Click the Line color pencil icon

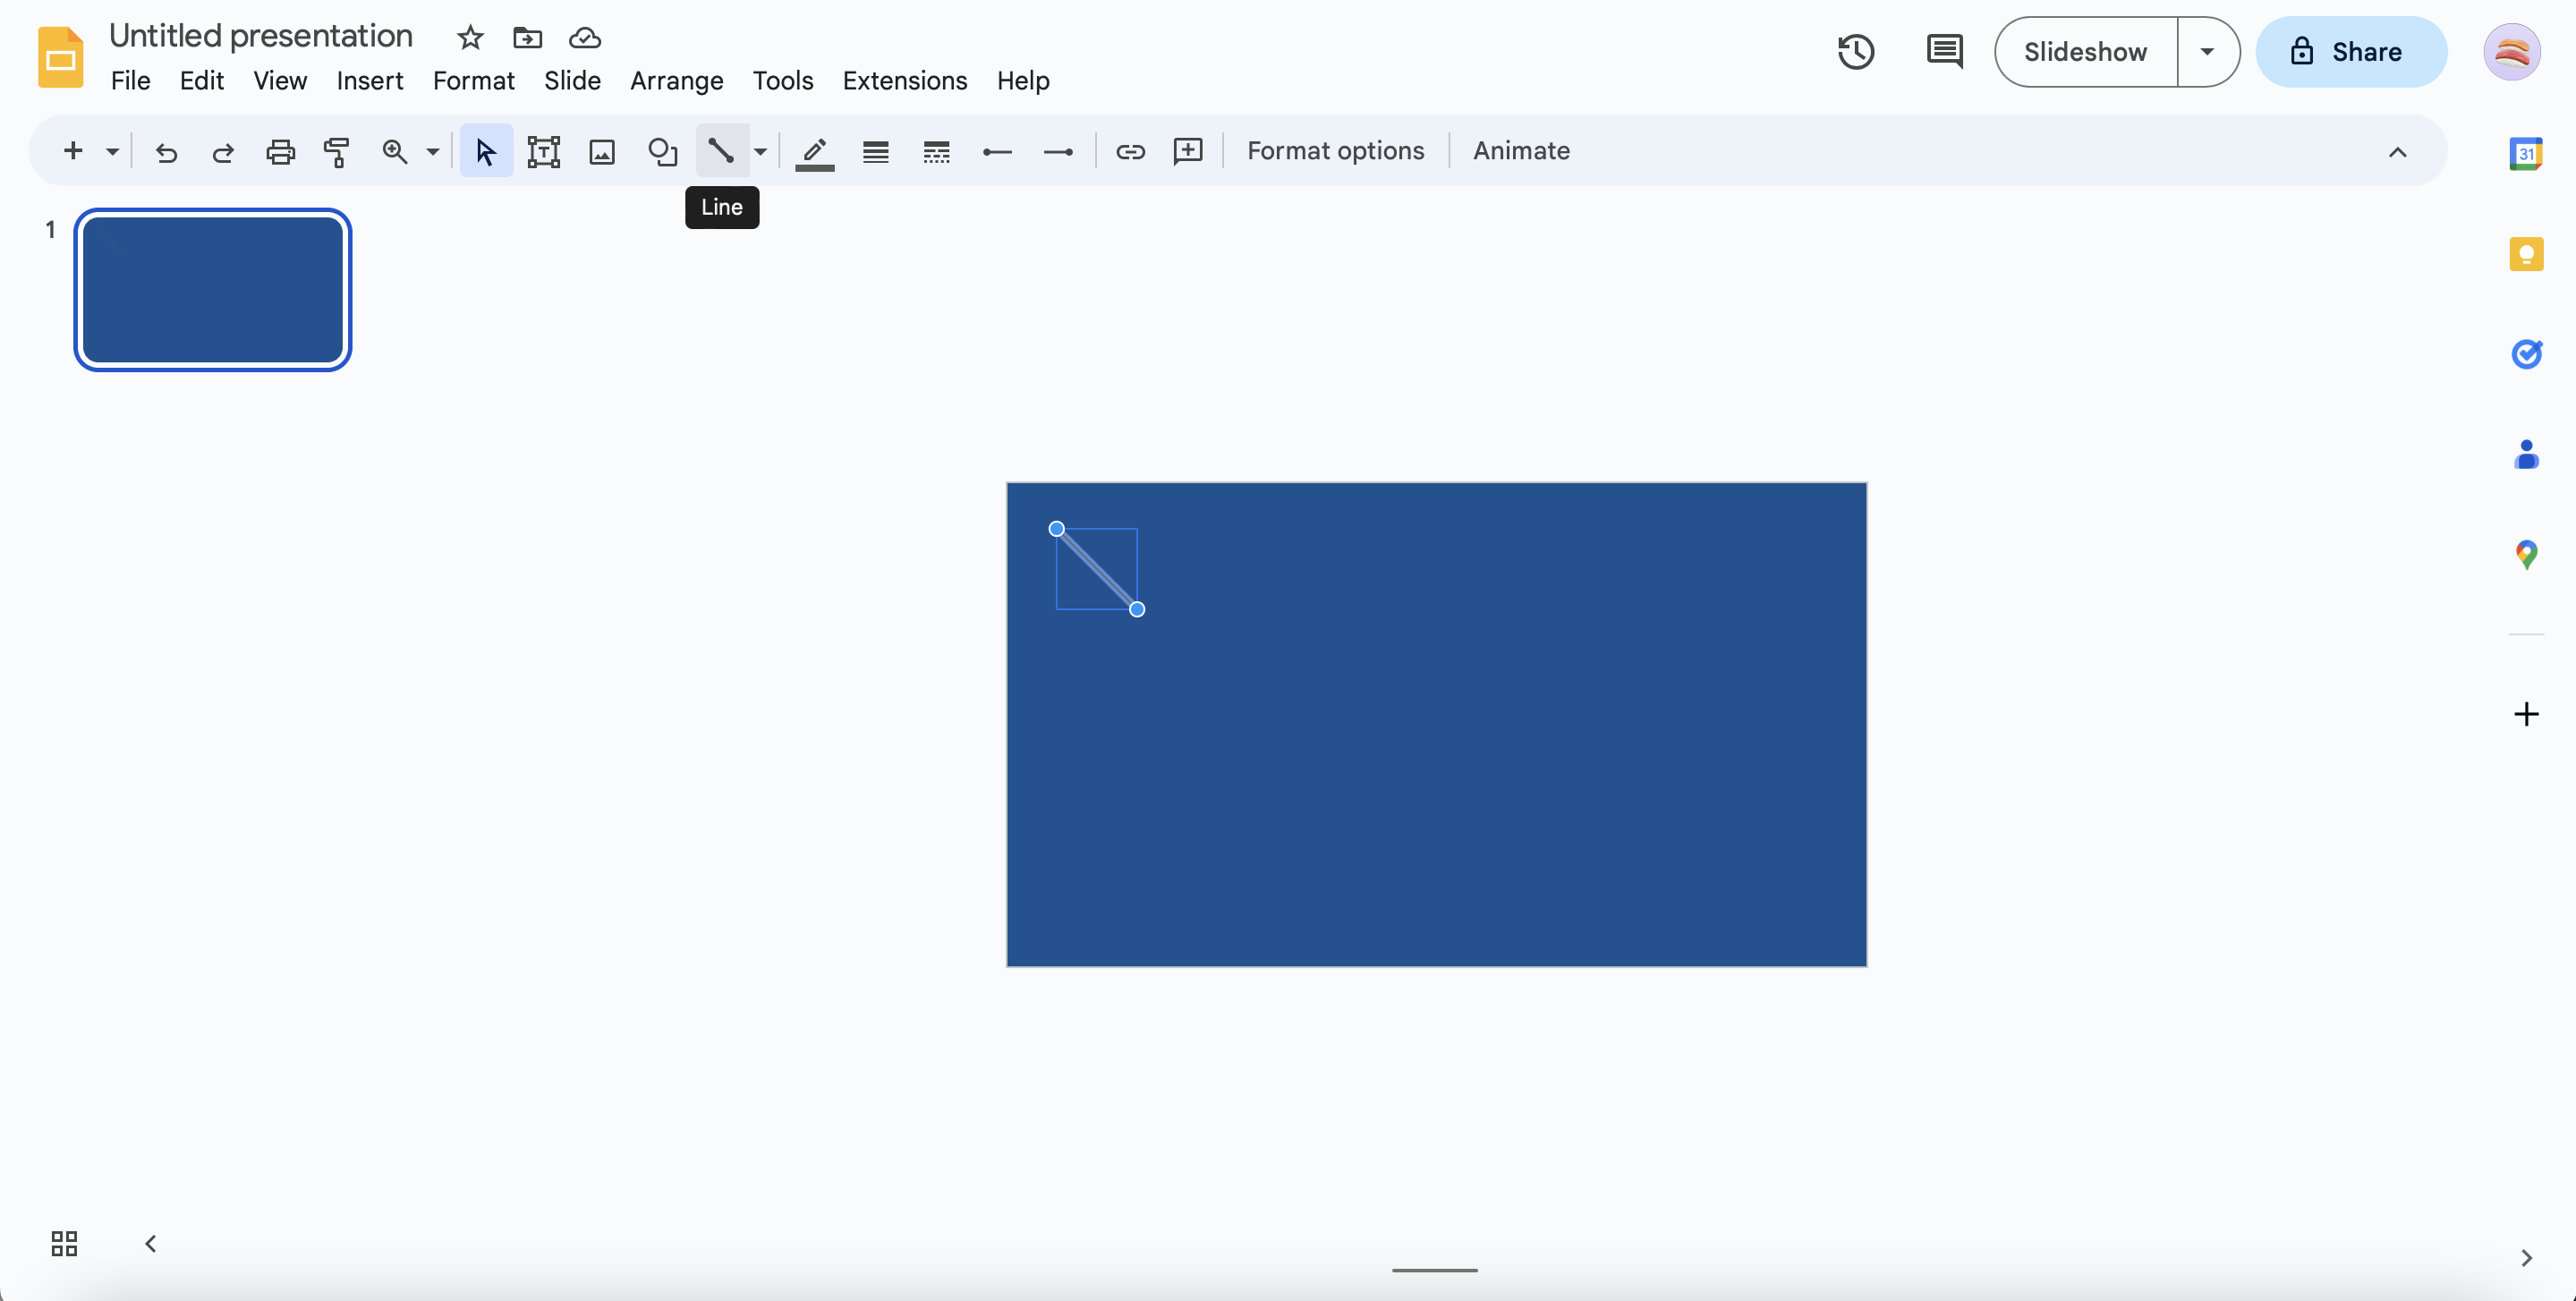(814, 151)
